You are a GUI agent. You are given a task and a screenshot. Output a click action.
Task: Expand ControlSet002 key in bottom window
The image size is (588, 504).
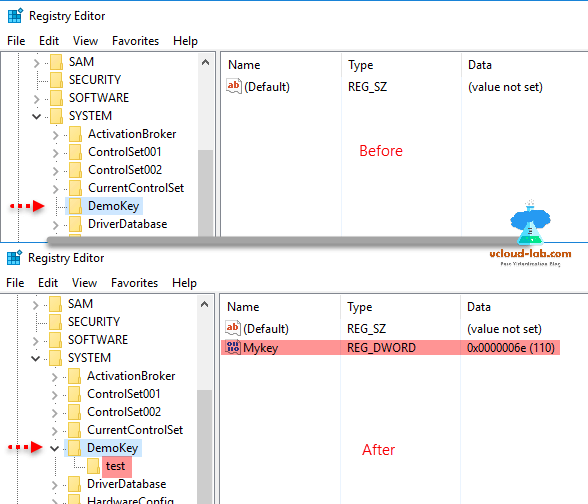tap(54, 412)
